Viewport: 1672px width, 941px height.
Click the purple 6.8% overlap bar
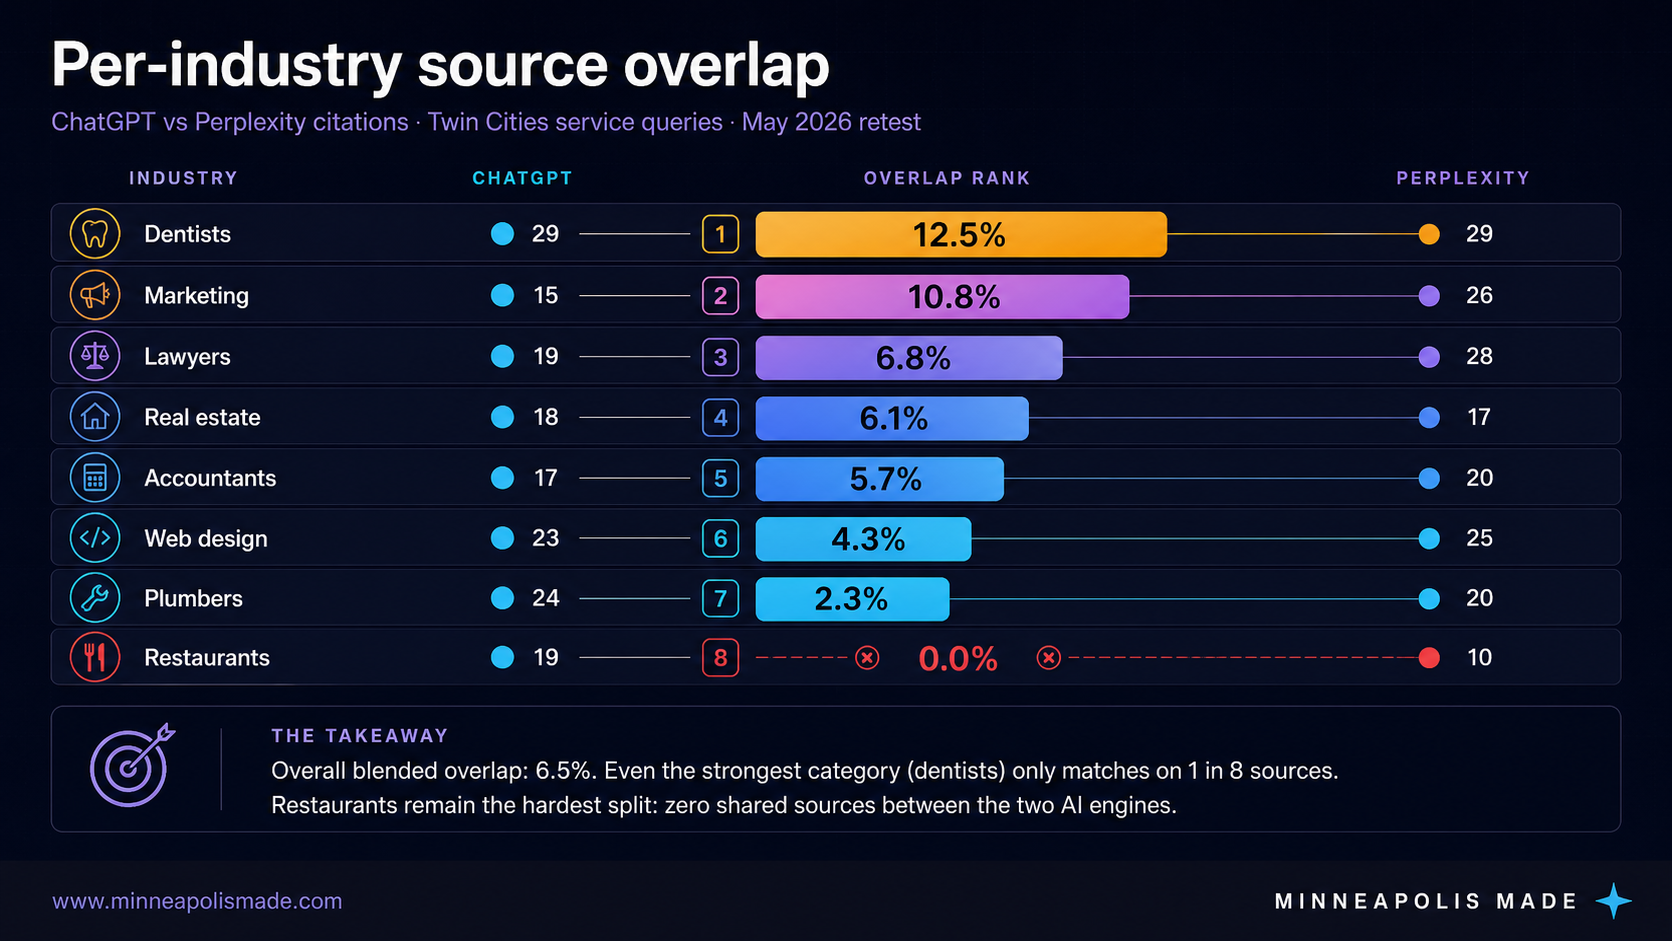pos(909,357)
